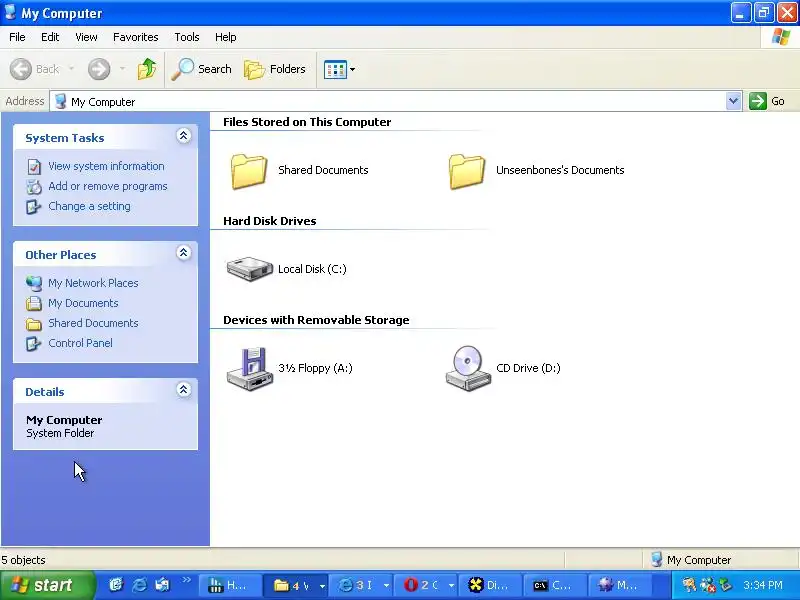Image resolution: width=800 pixels, height=600 pixels.
Task: Click View system information link
Action: pyautogui.click(x=106, y=166)
